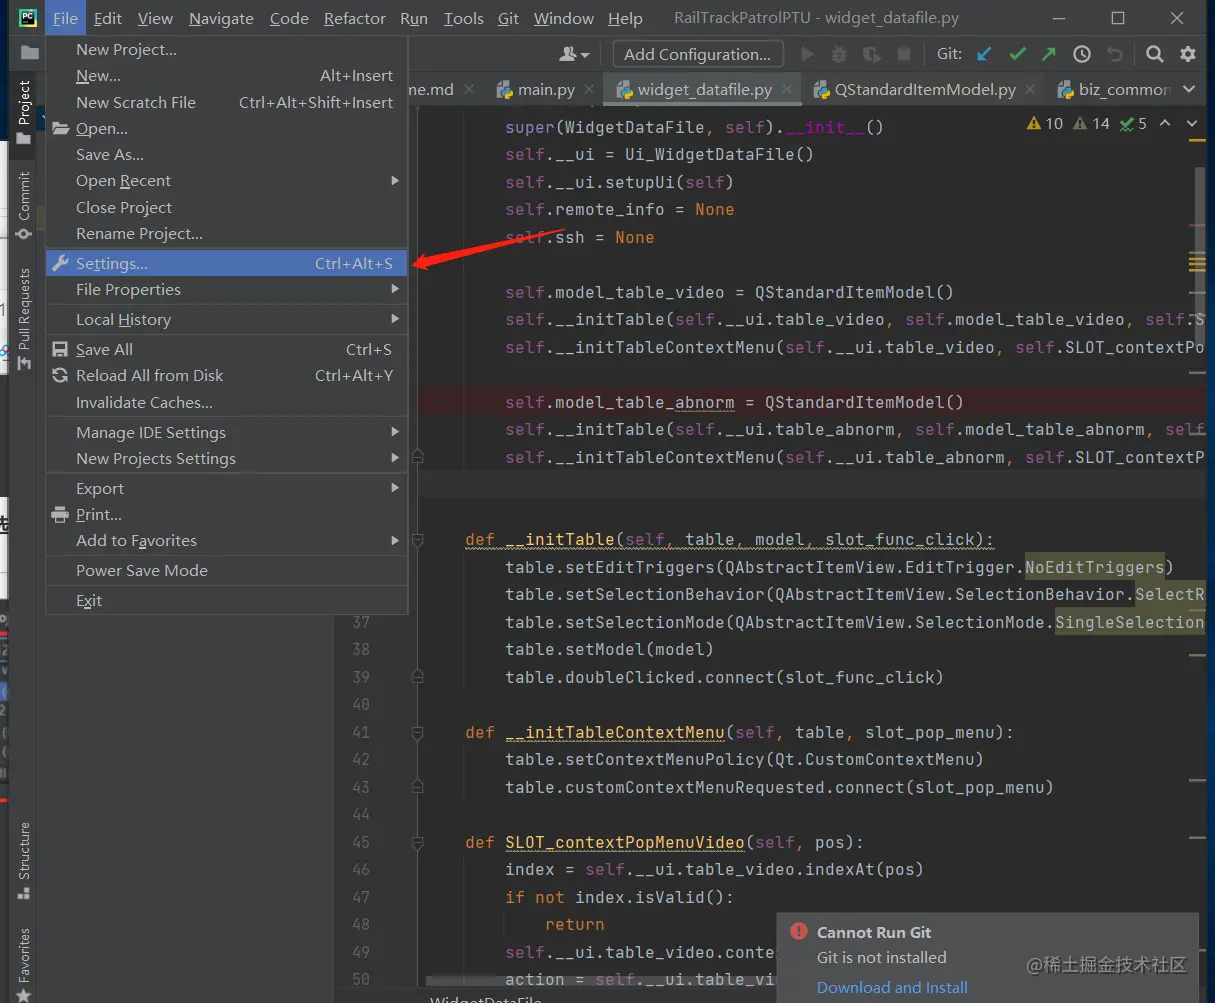Click the Run with Coverage icon

click(x=872, y=54)
